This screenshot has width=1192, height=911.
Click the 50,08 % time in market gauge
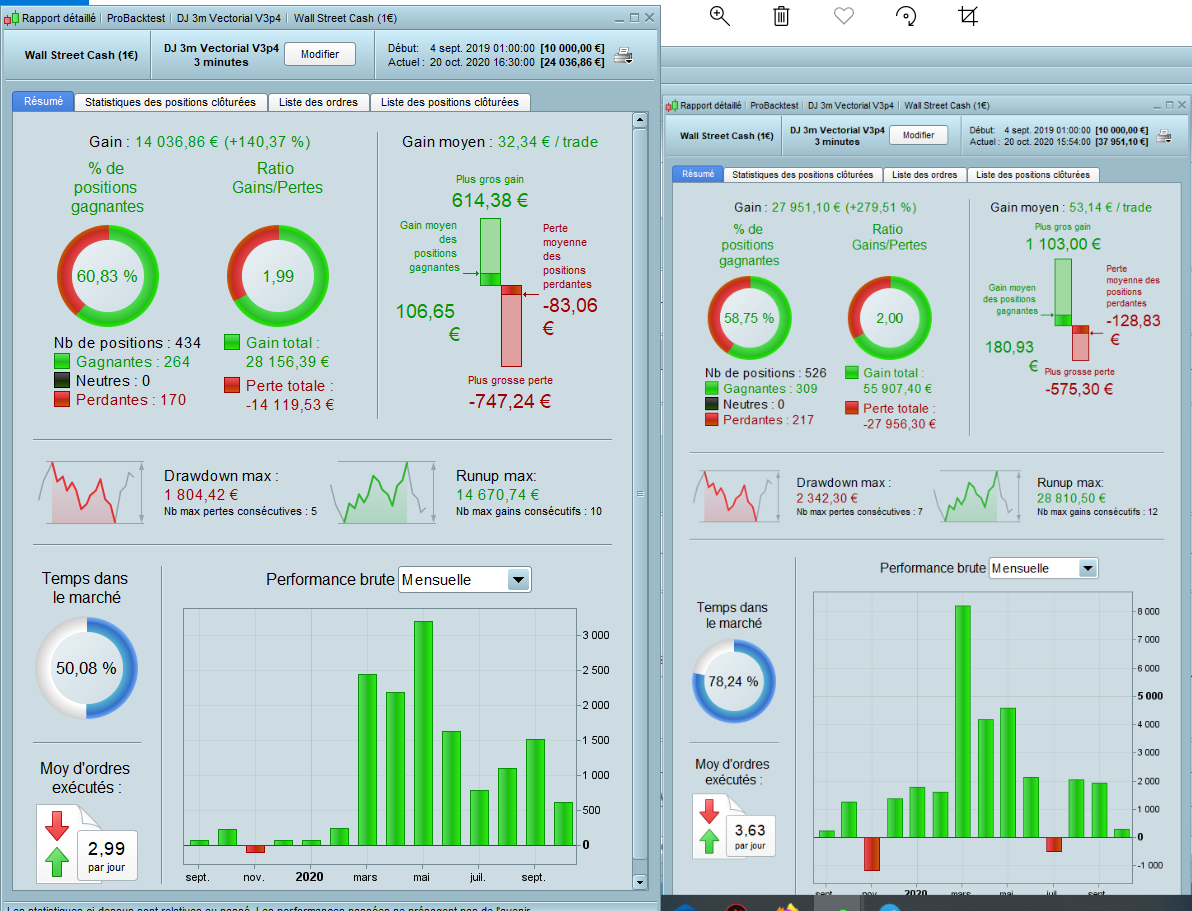87,668
